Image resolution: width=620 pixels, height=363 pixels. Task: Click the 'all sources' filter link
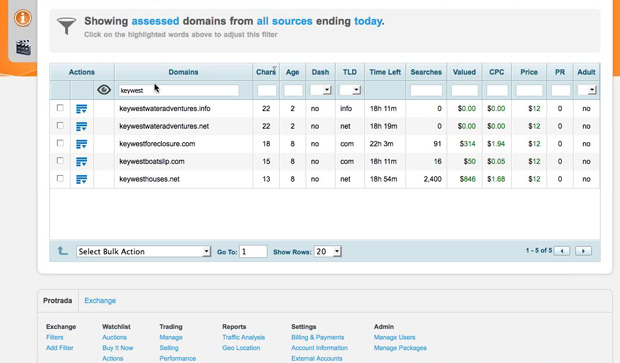coord(284,21)
